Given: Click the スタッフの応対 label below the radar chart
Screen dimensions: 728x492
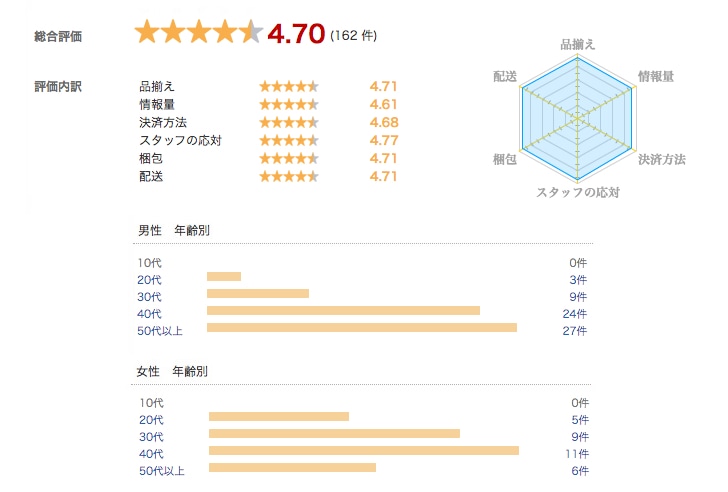Looking at the screenshot, I should point(578,191).
